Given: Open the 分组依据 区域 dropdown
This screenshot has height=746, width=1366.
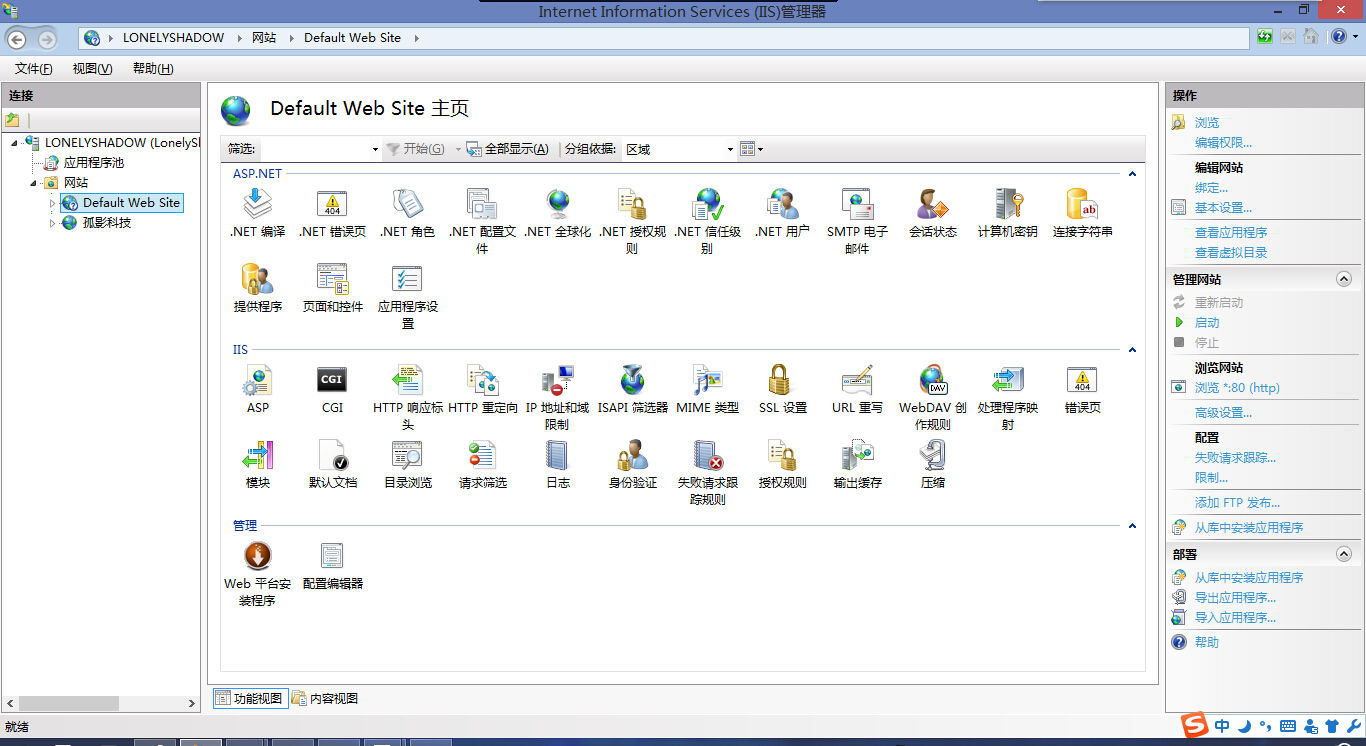Looking at the screenshot, I should pyautogui.click(x=679, y=149).
